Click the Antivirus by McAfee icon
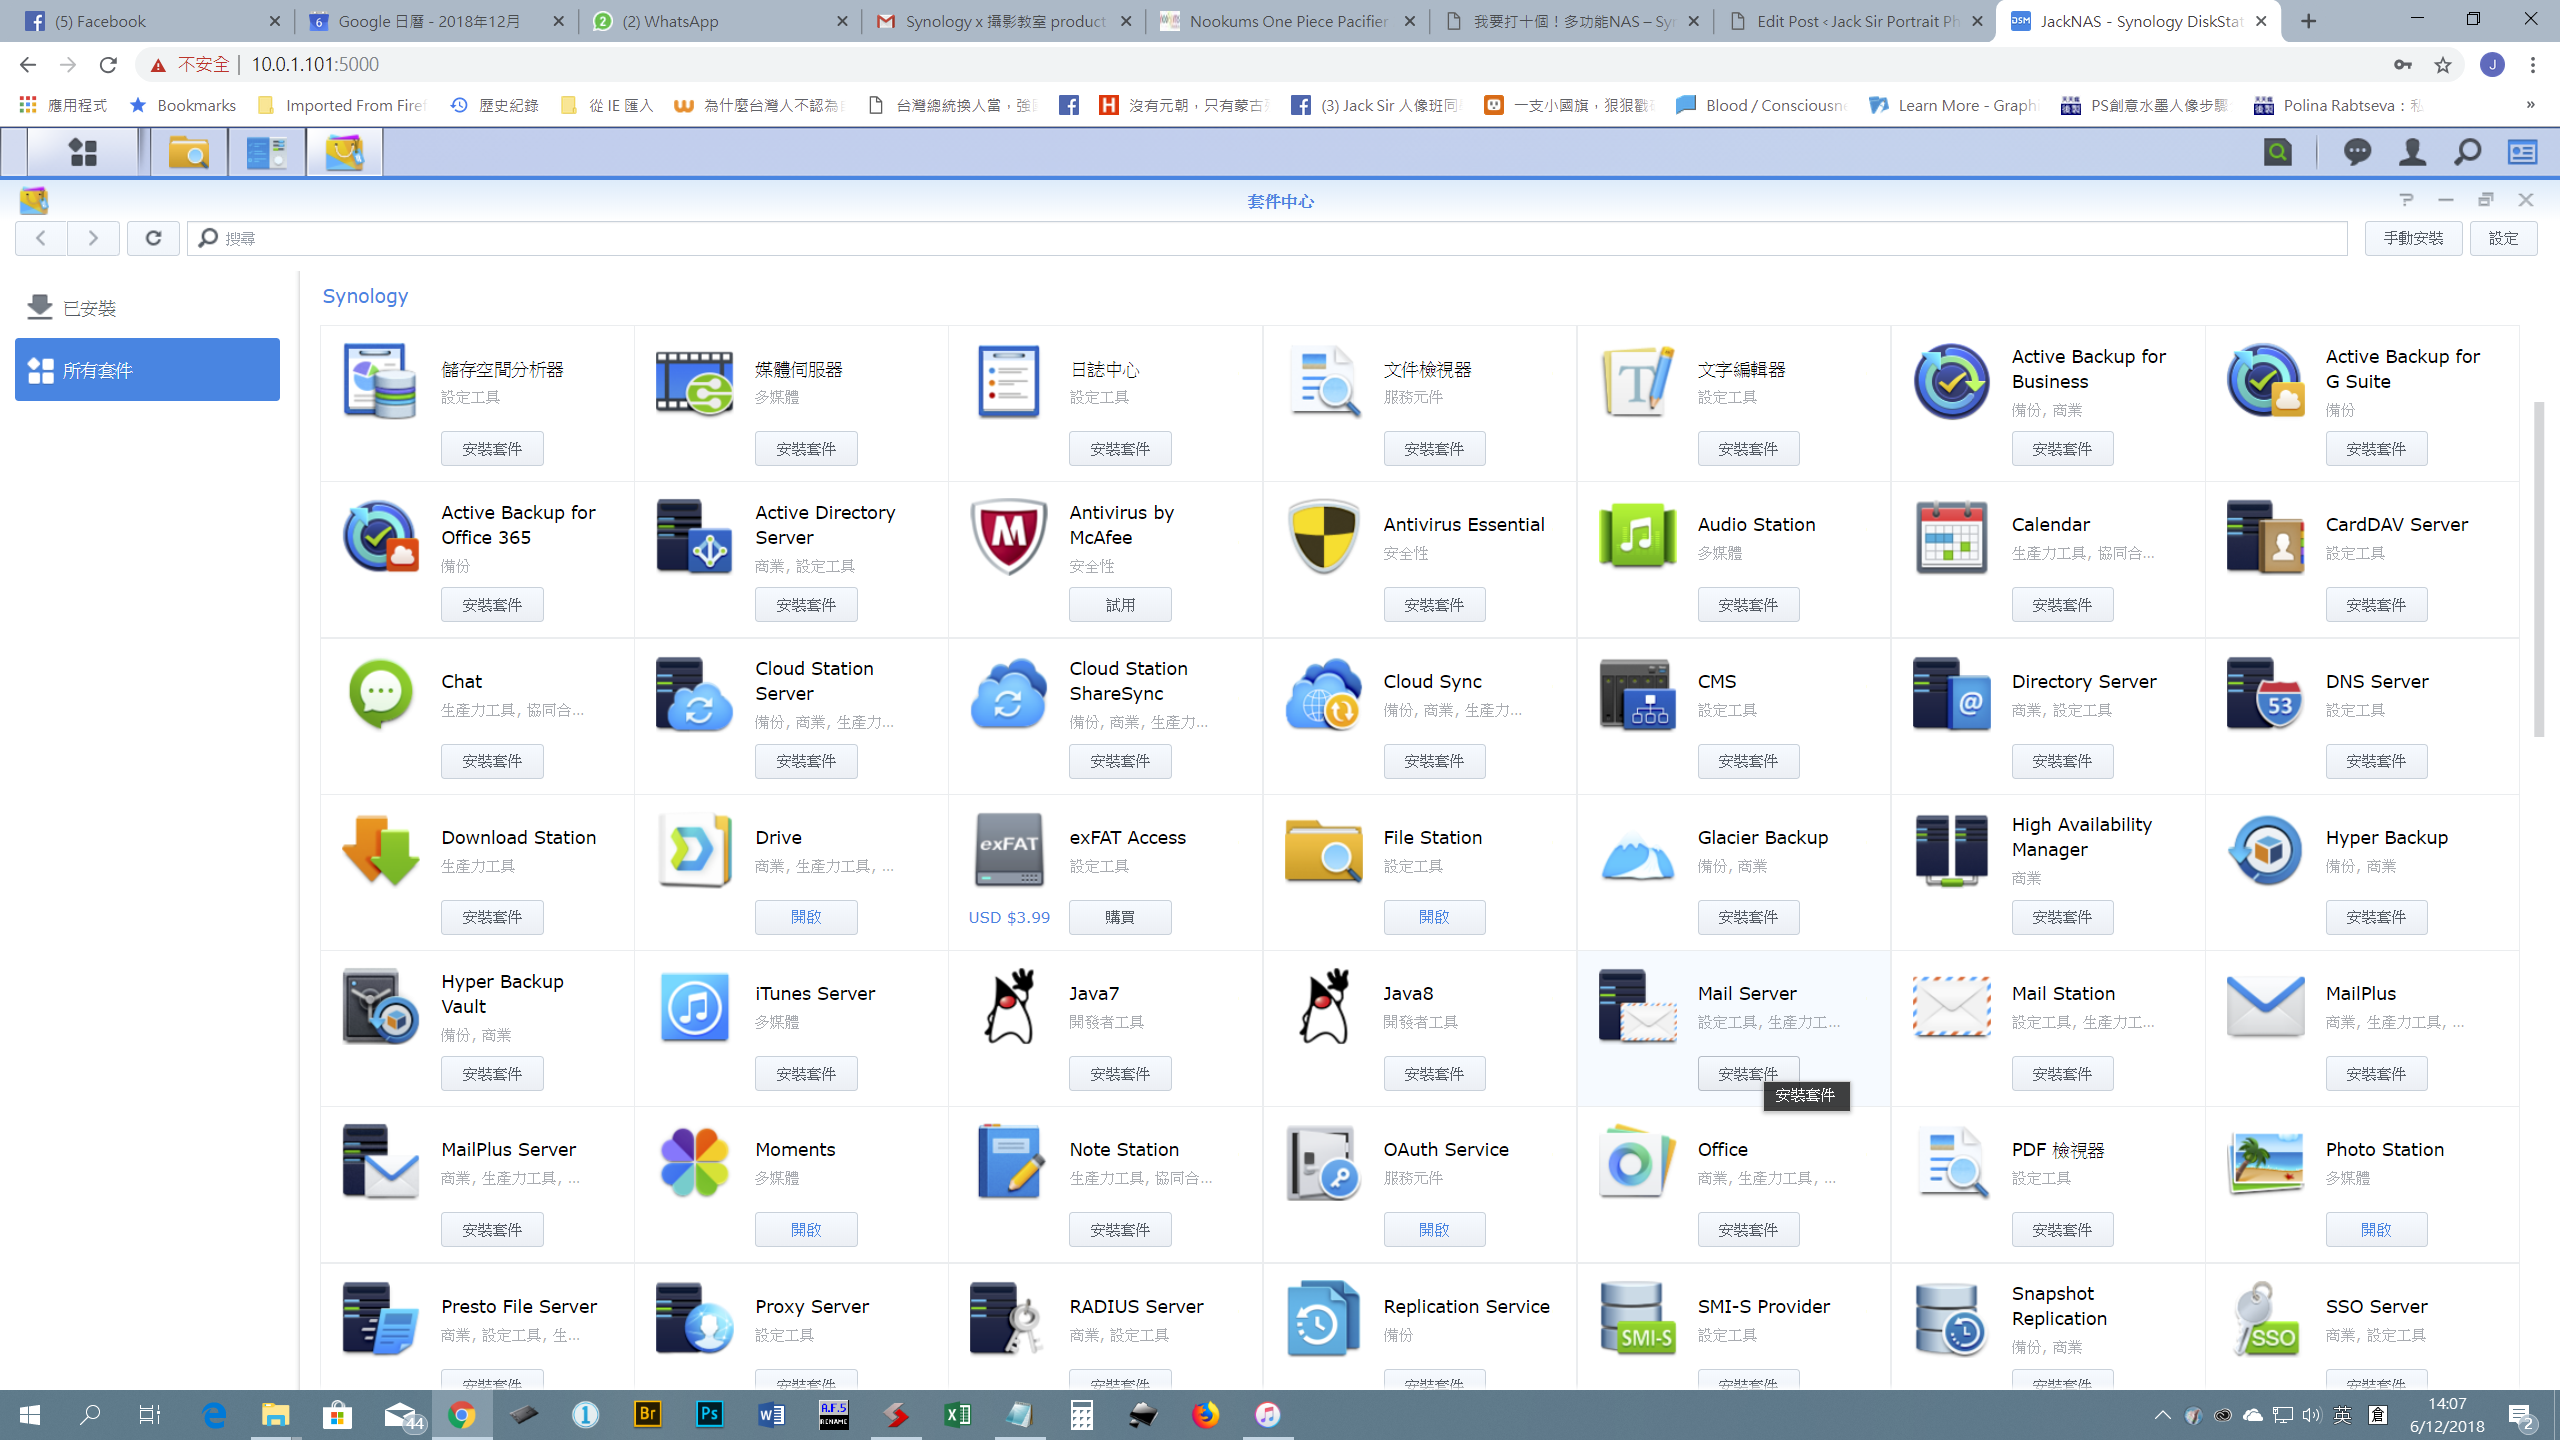 point(1008,537)
